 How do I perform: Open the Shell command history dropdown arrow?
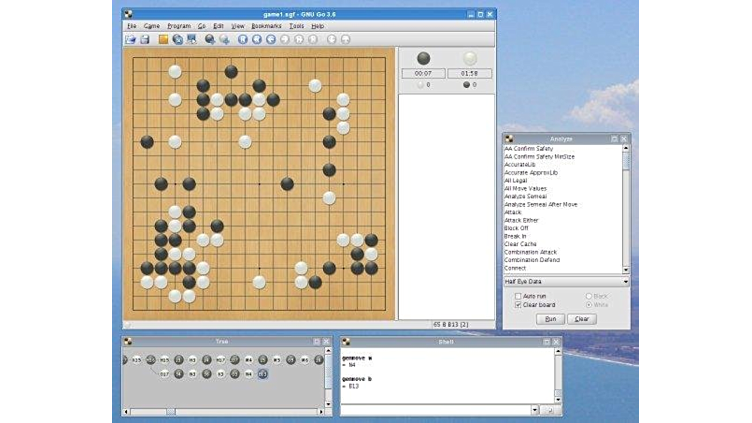(x=535, y=410)
